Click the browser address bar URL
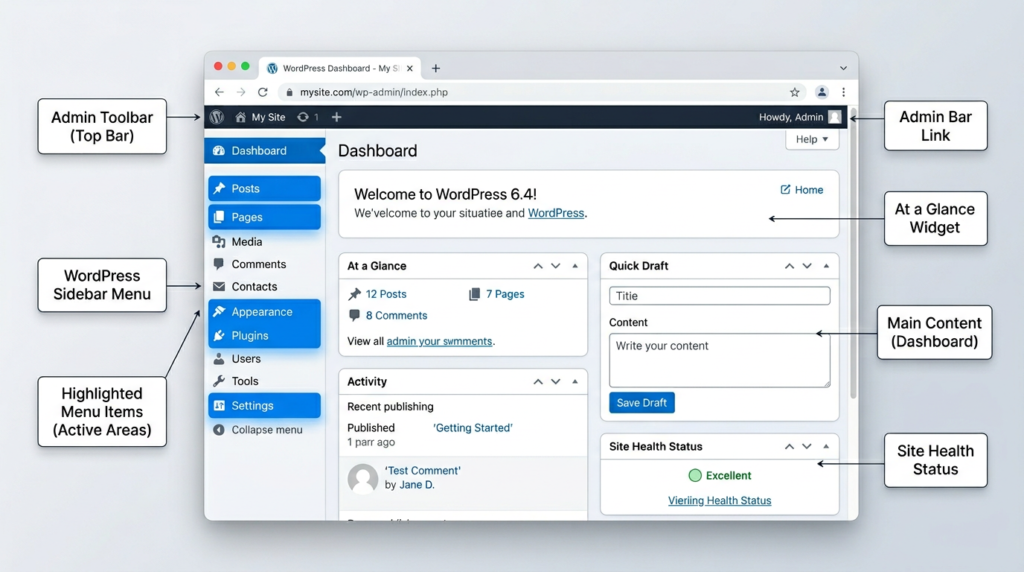The width and height of the screenshot is (1024, 572). click(x=374, y=92)
